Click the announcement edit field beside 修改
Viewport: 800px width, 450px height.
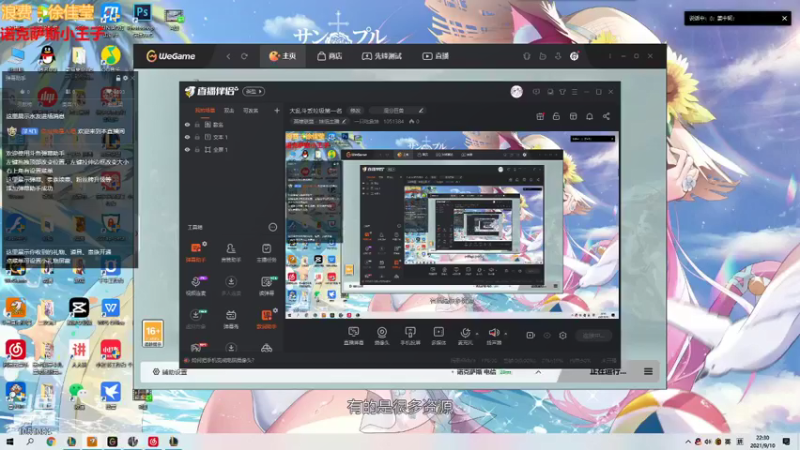click(x=397, y=110)
